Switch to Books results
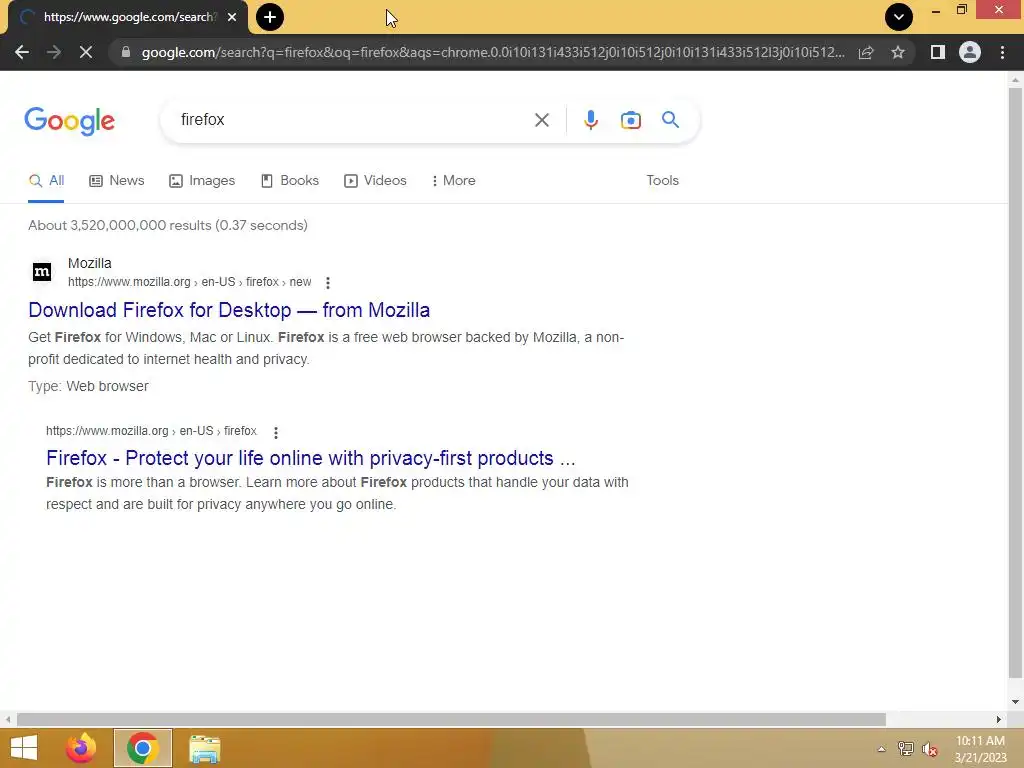The height and width of the screenshot is (768, 1024). (x=289, y=181)
